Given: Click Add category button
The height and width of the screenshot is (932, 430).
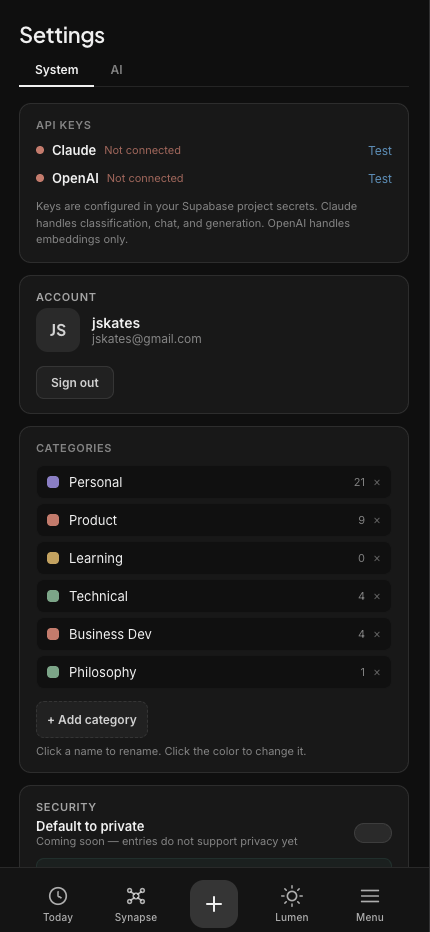Looking at the screenshot, I should click(x=92, y=720).
